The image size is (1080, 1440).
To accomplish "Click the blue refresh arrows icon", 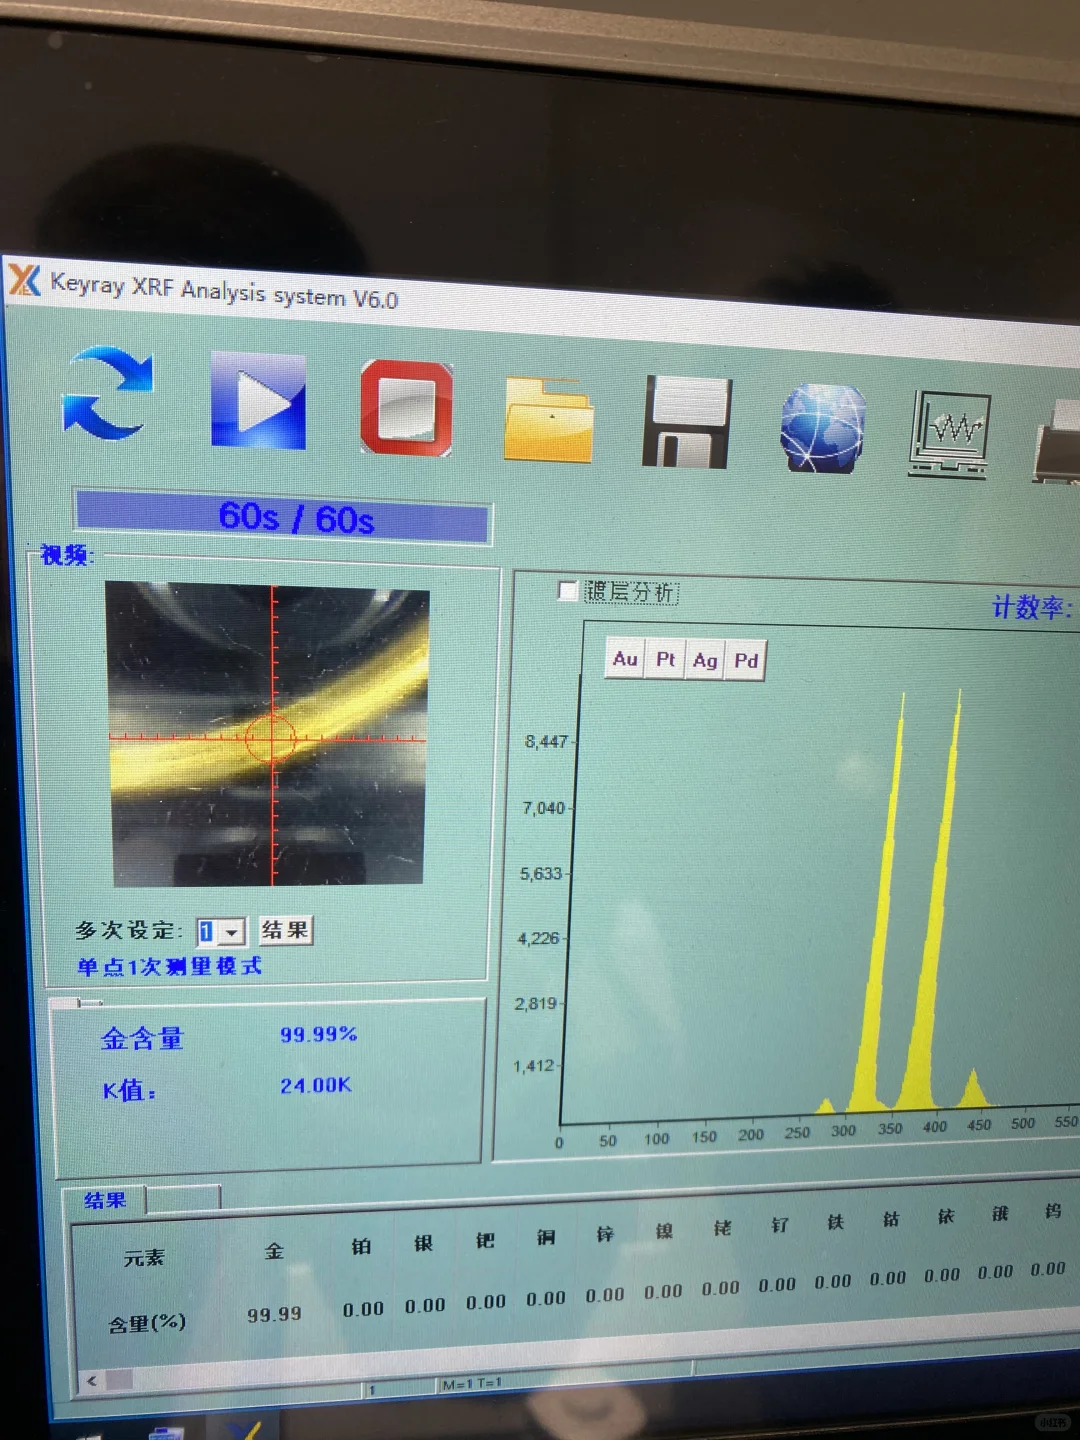I will tap(107, 394).
